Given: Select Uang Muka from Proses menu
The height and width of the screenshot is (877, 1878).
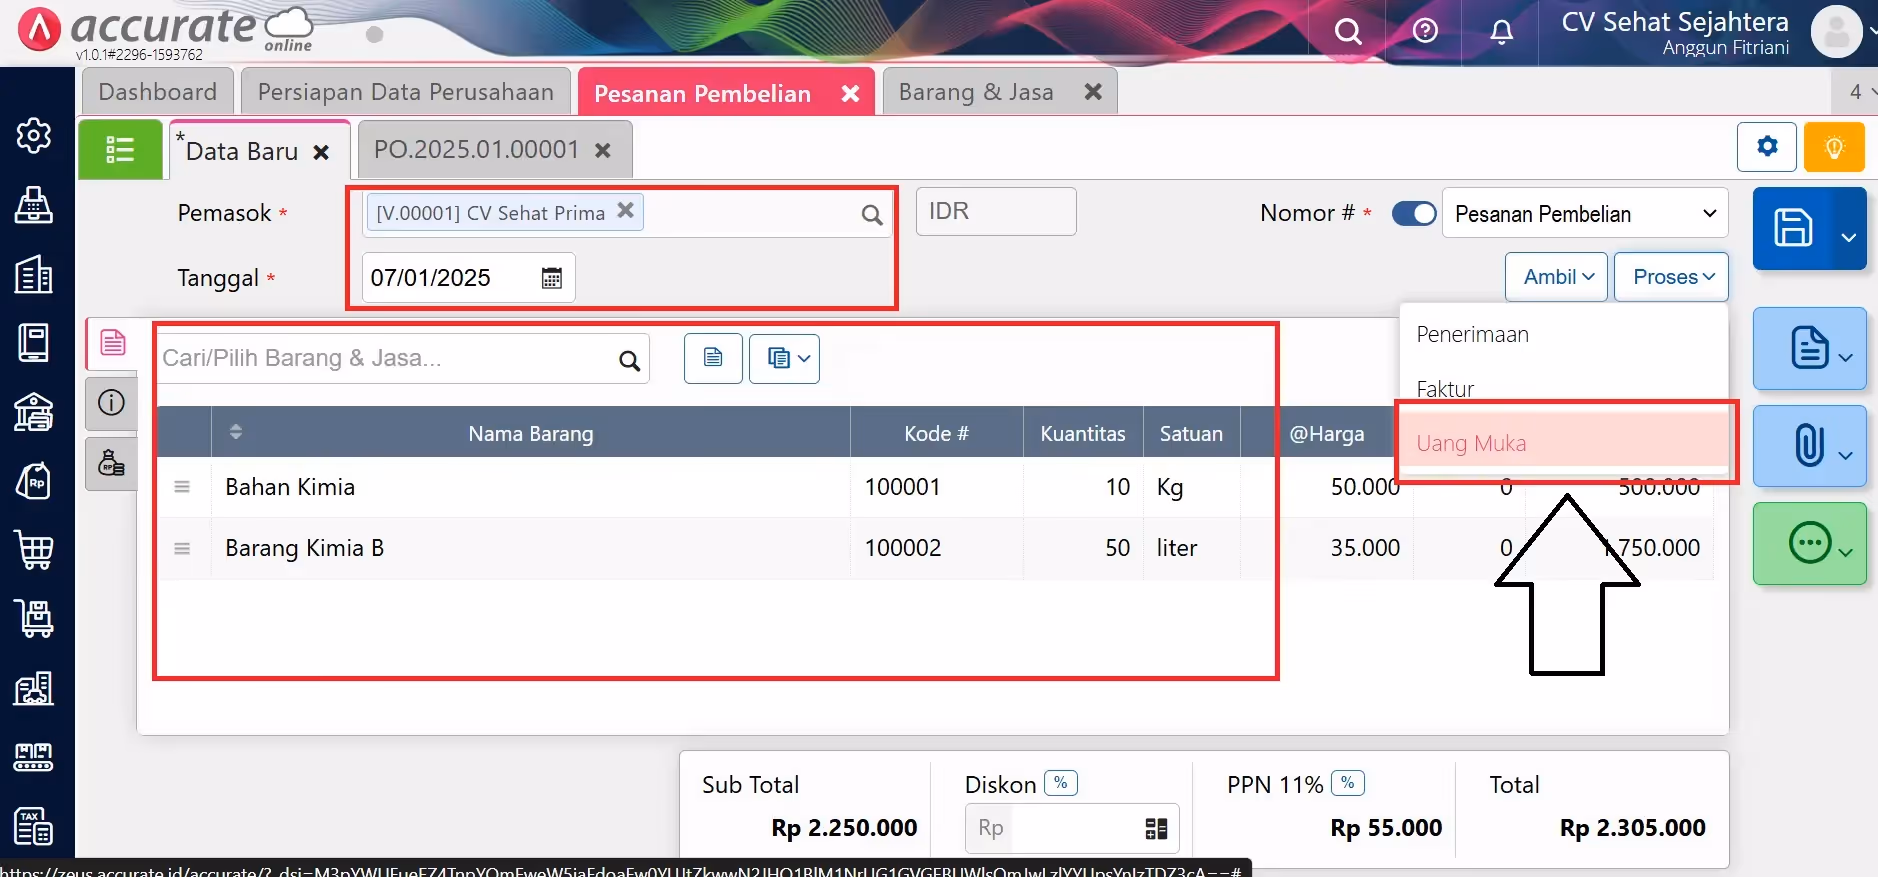Looking at the screenshot, I should point(1563,443).
